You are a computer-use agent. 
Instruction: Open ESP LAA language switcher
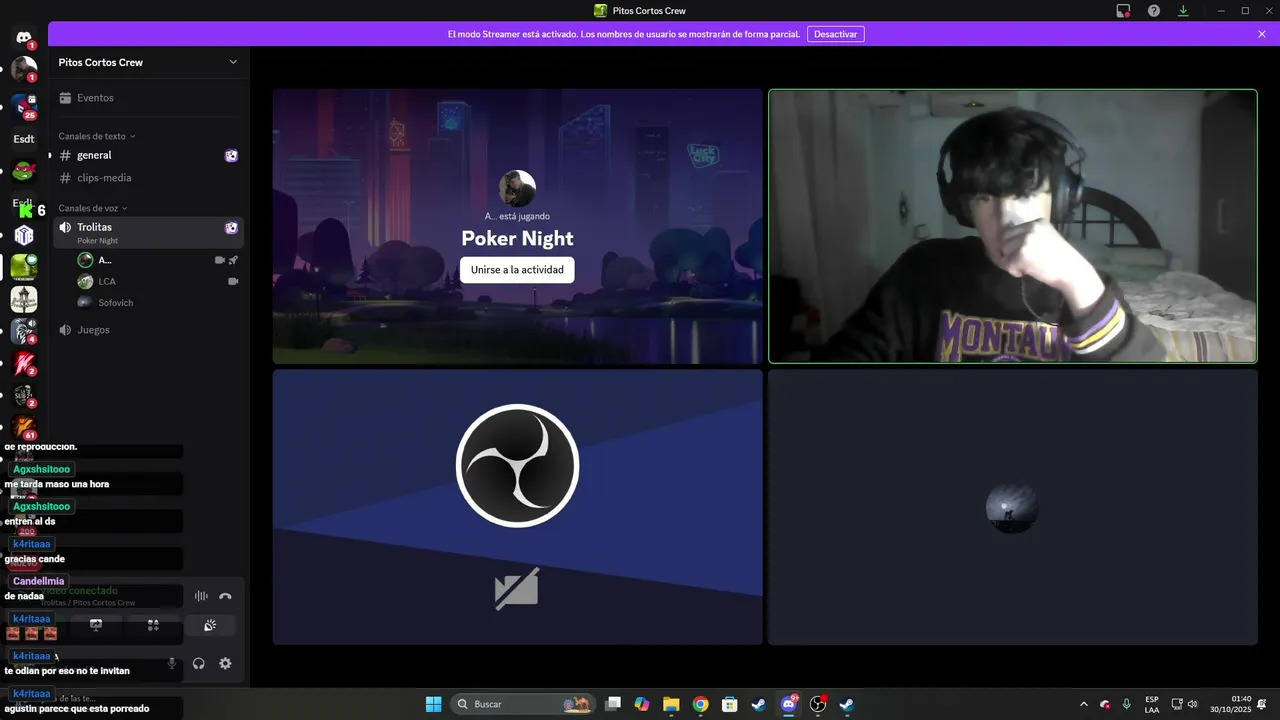click(x=1152, y=704)
